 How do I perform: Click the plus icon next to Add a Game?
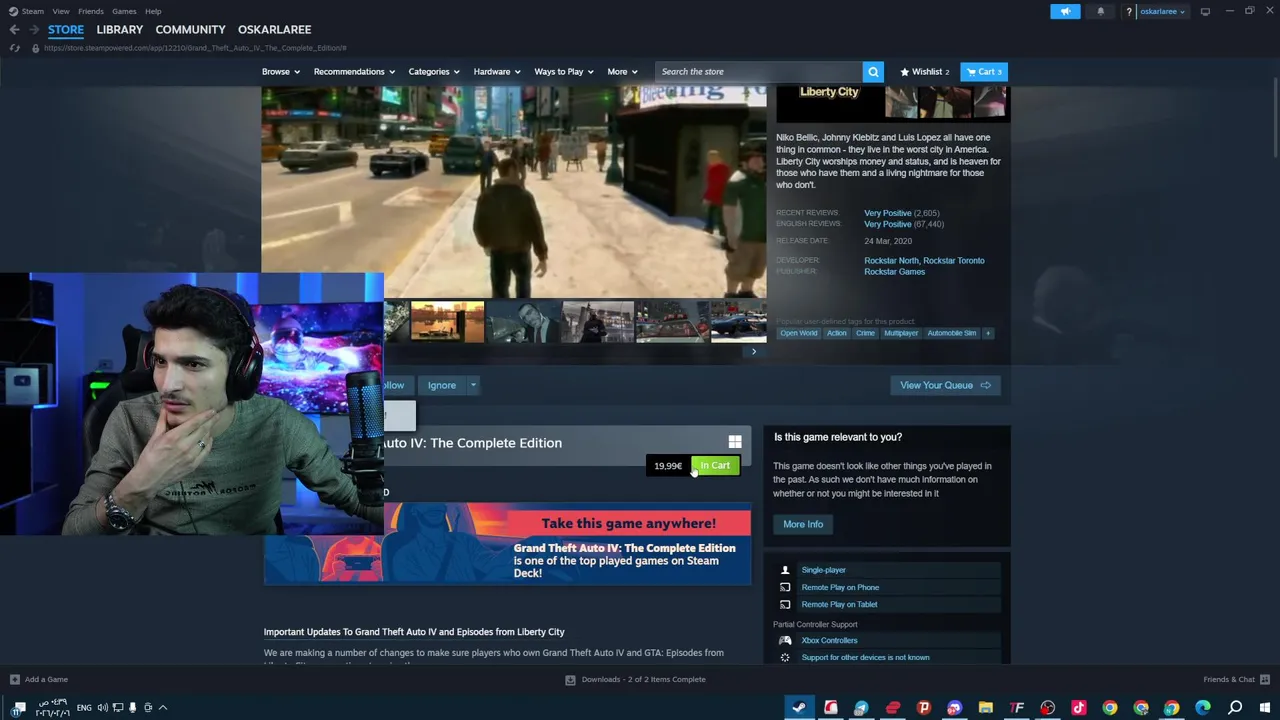pos(14,679)
